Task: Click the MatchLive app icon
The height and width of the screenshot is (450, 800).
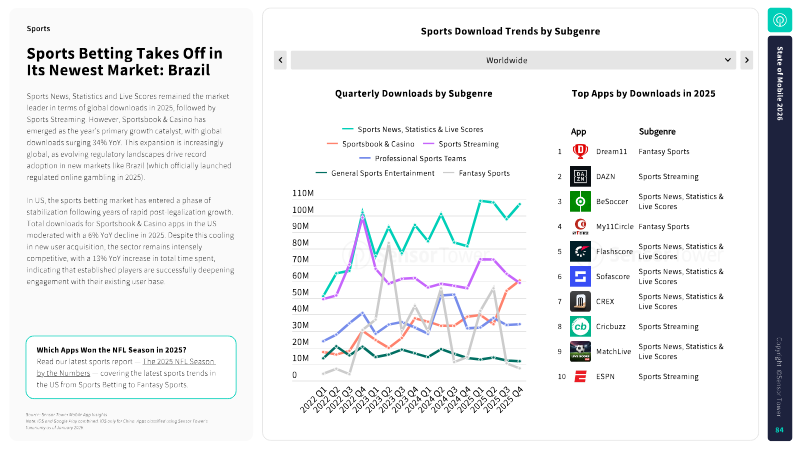Action: (580, 351)
